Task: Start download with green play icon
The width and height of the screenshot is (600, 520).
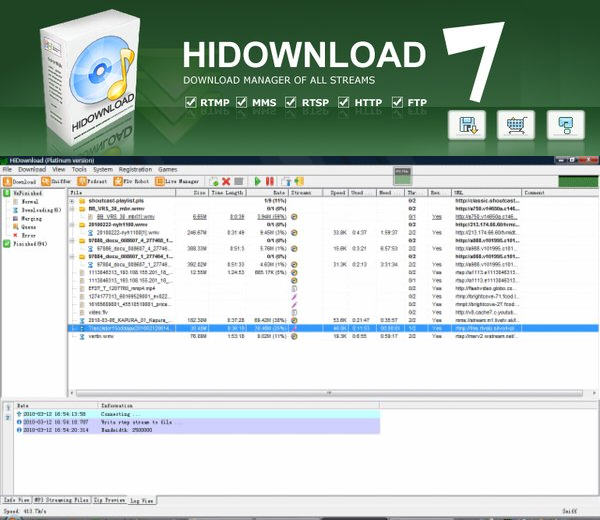Action: point(258,181)
